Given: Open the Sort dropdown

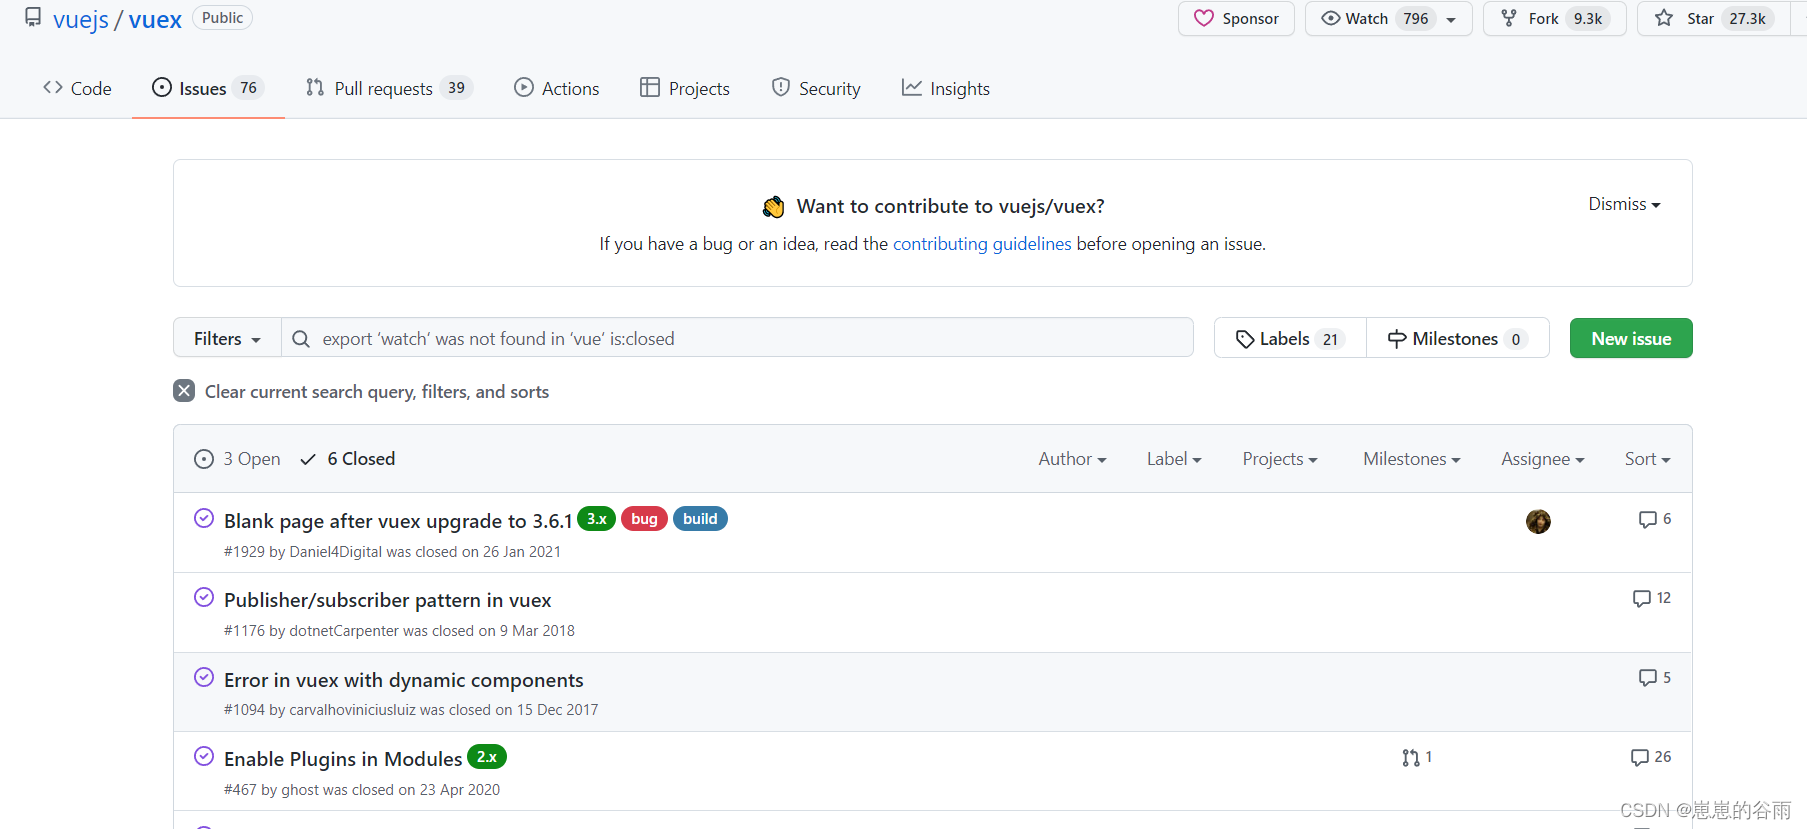Looking at the screenshot, I should 1648,459.
